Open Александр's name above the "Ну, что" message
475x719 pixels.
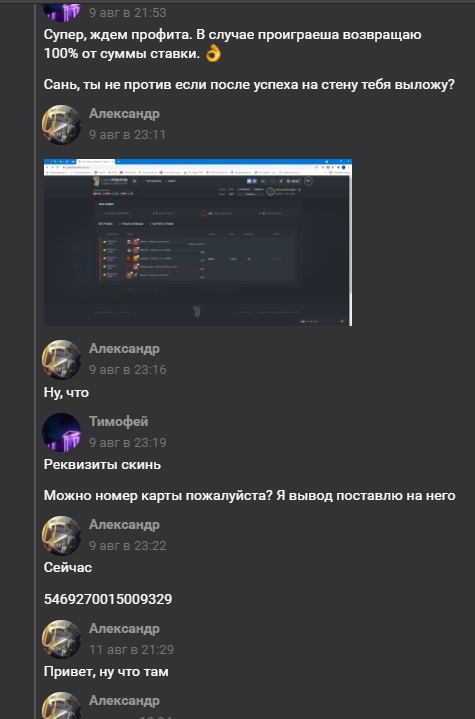tap(124, 348)
